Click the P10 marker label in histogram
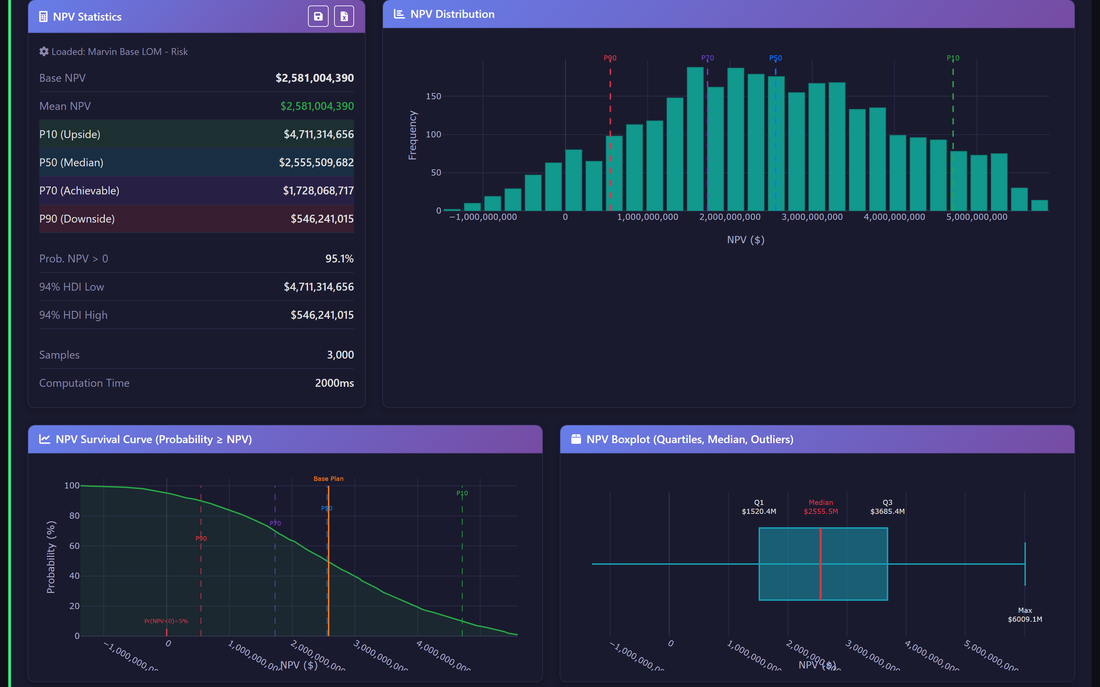The width and height of the screenshot is (1100, 687). [x=953, y=58]
